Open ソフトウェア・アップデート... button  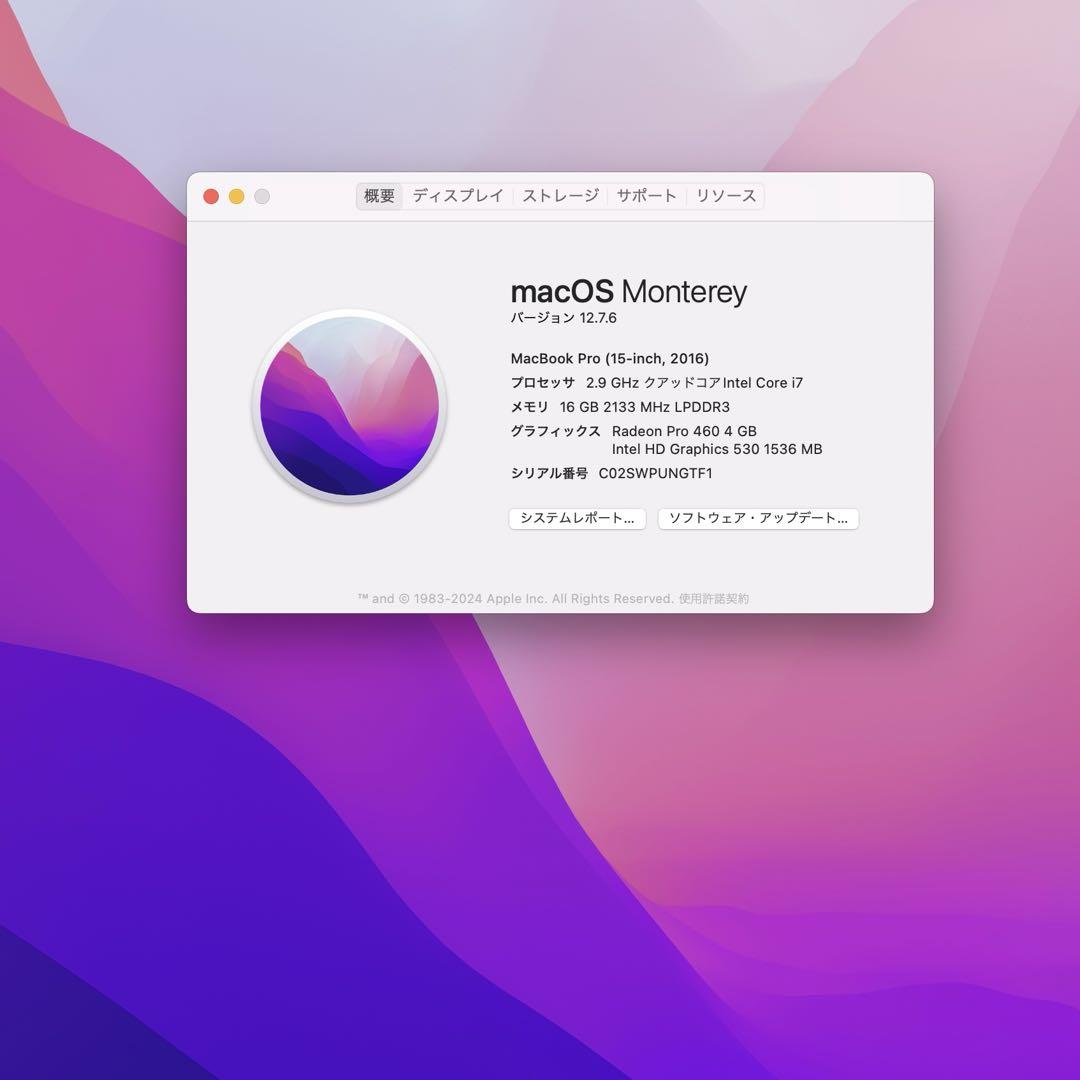click(758, 519)
